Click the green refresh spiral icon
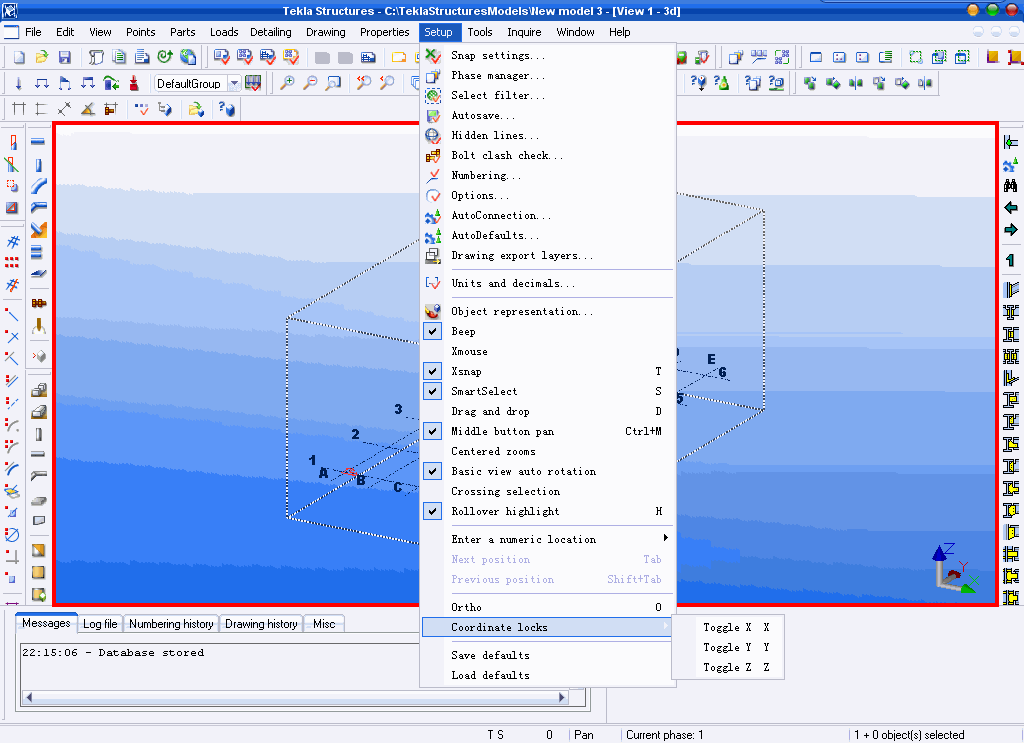Screen dimensions: 1024x743 pos(165,57)
